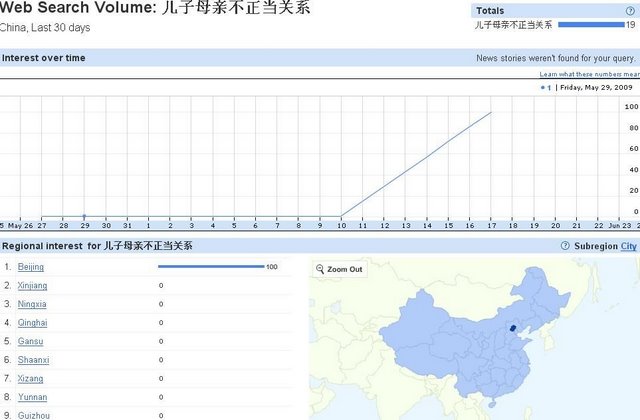
Task: Open the Shaanxi region link
Action: click(x=33, y=360)
